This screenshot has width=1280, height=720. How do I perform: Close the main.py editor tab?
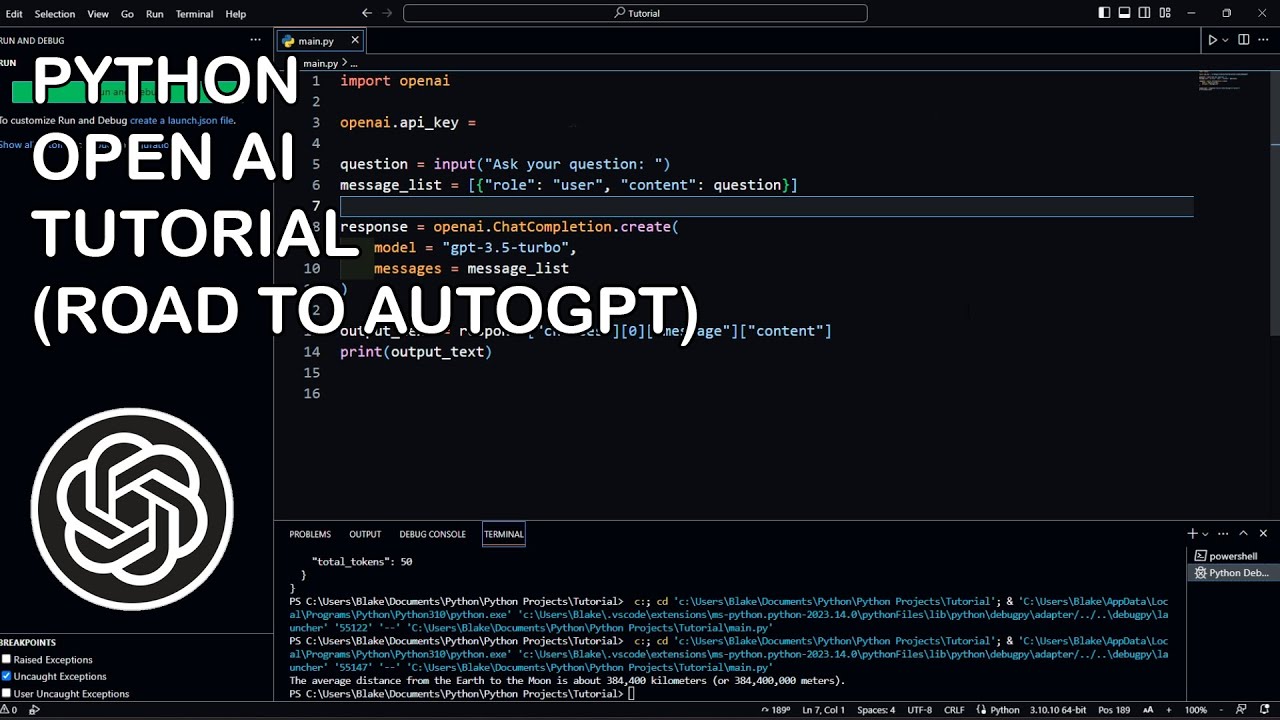[x=354, y=40]
